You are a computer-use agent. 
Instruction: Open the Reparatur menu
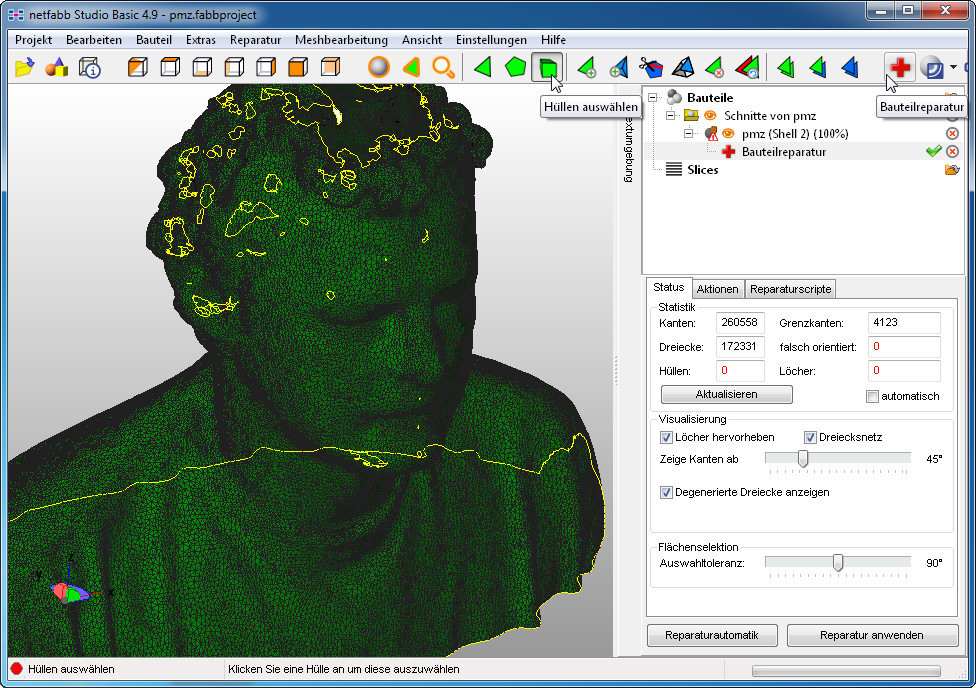(x=255, y=40)
